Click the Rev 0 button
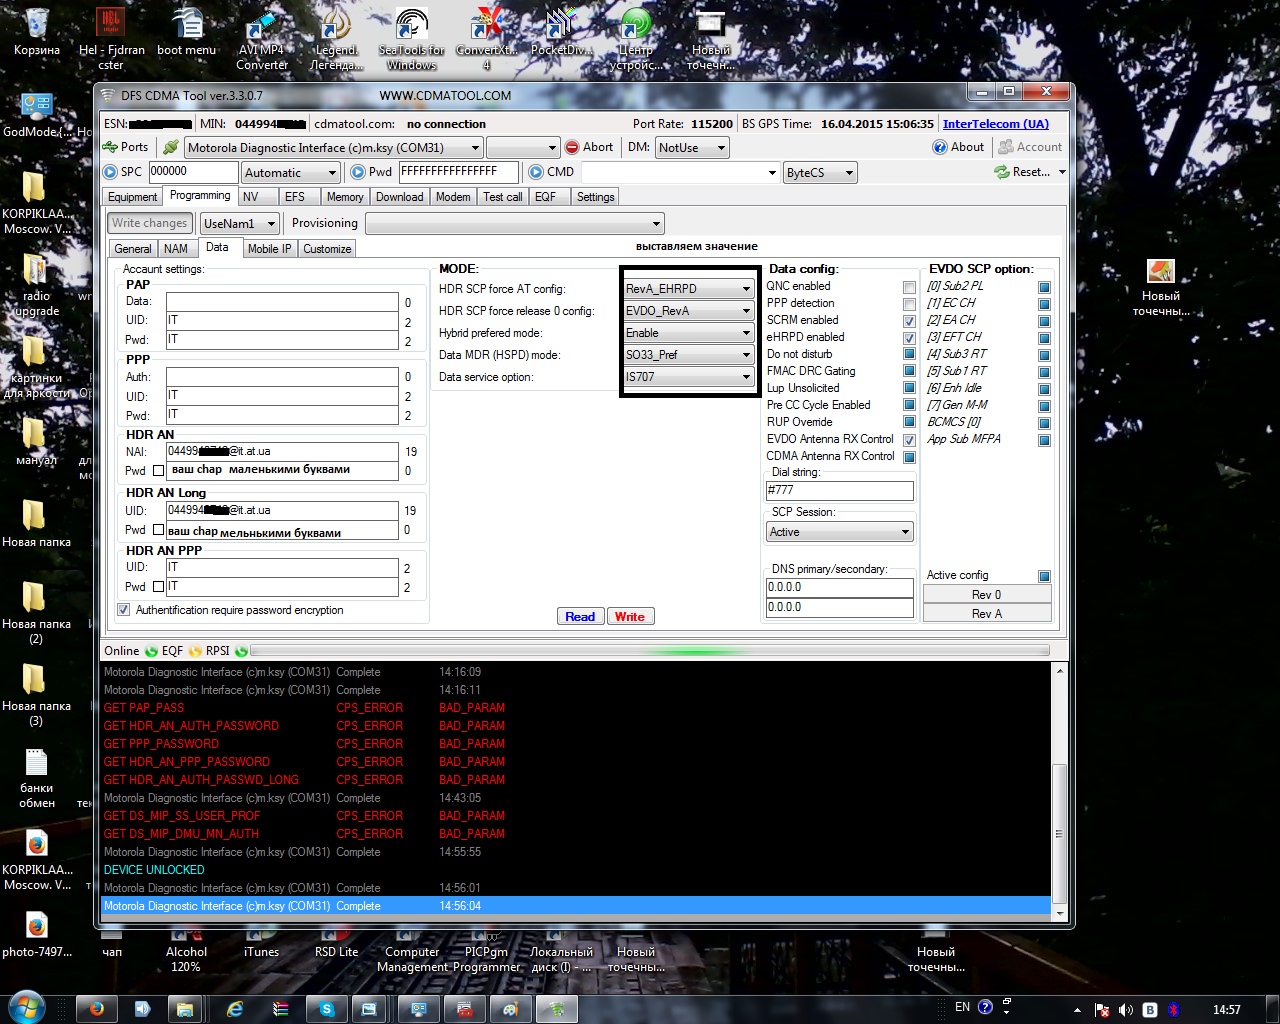The image size is (1280, 1024). [x=987, y=595]
